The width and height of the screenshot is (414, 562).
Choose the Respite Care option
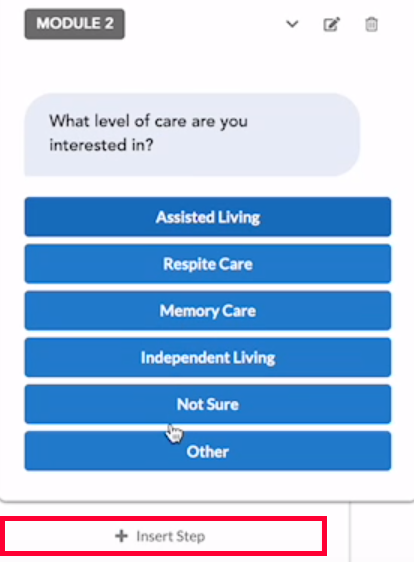208,264
